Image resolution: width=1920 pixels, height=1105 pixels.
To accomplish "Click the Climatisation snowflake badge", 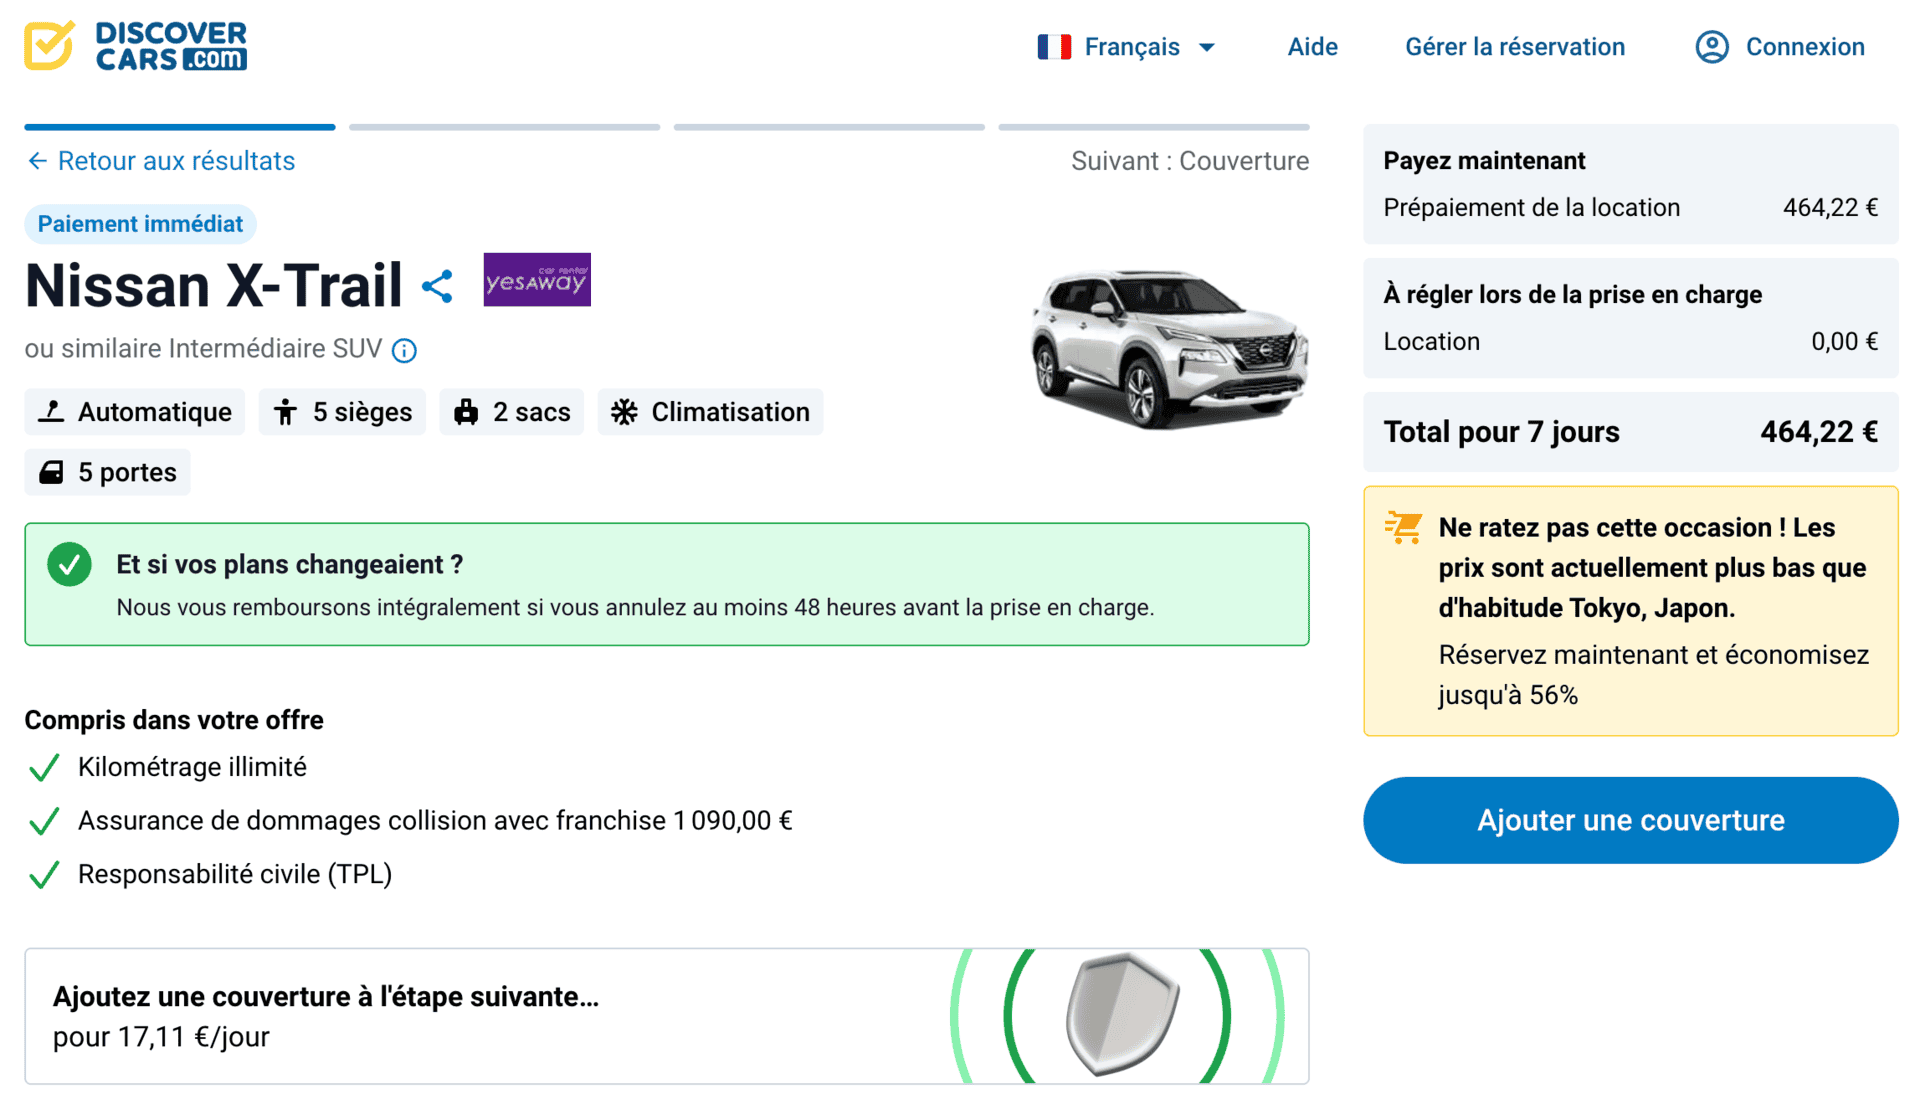I will click(x=710, y=411).
